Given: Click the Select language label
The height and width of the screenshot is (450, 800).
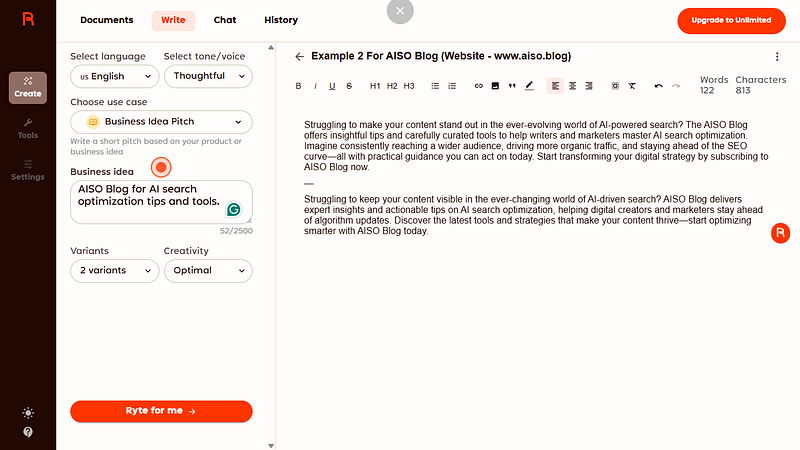Looking at the screenshot, I should (108, 56).
